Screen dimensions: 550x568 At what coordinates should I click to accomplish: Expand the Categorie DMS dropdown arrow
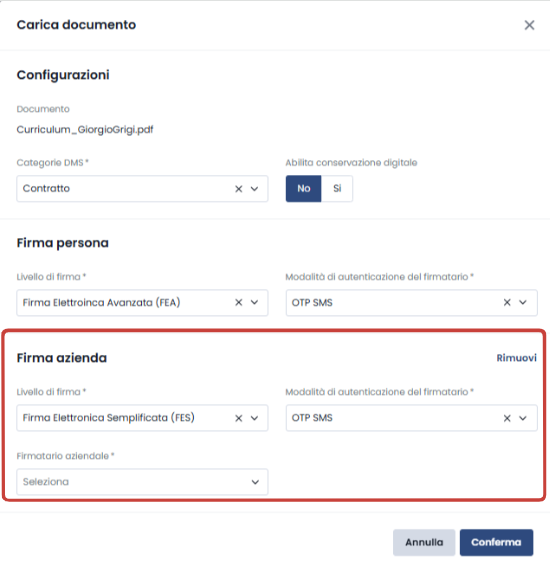click(x=255, y=189)
